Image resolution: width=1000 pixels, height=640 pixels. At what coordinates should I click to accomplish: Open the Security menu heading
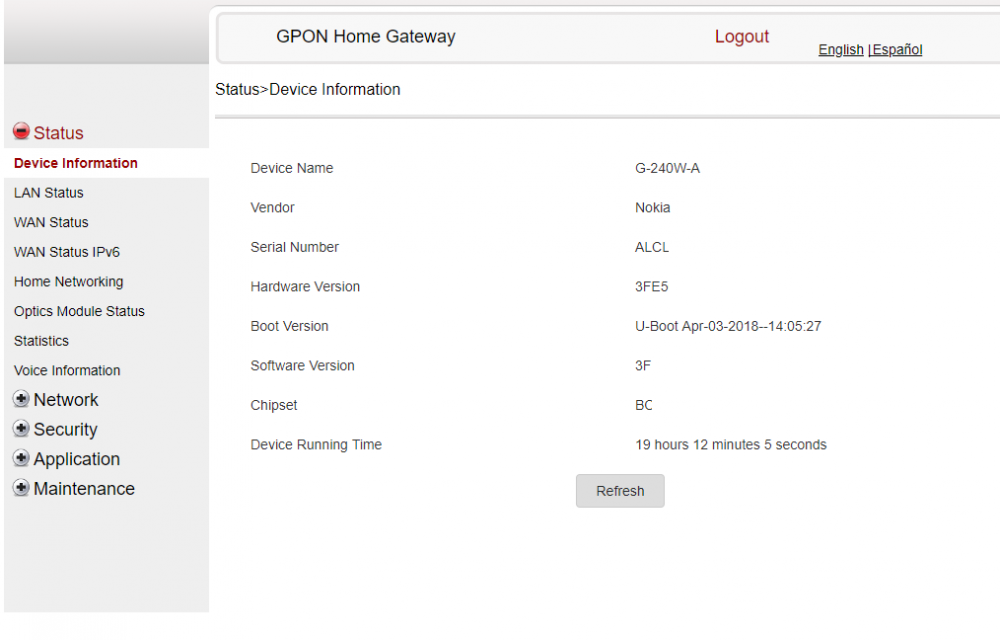click(66, 430)
